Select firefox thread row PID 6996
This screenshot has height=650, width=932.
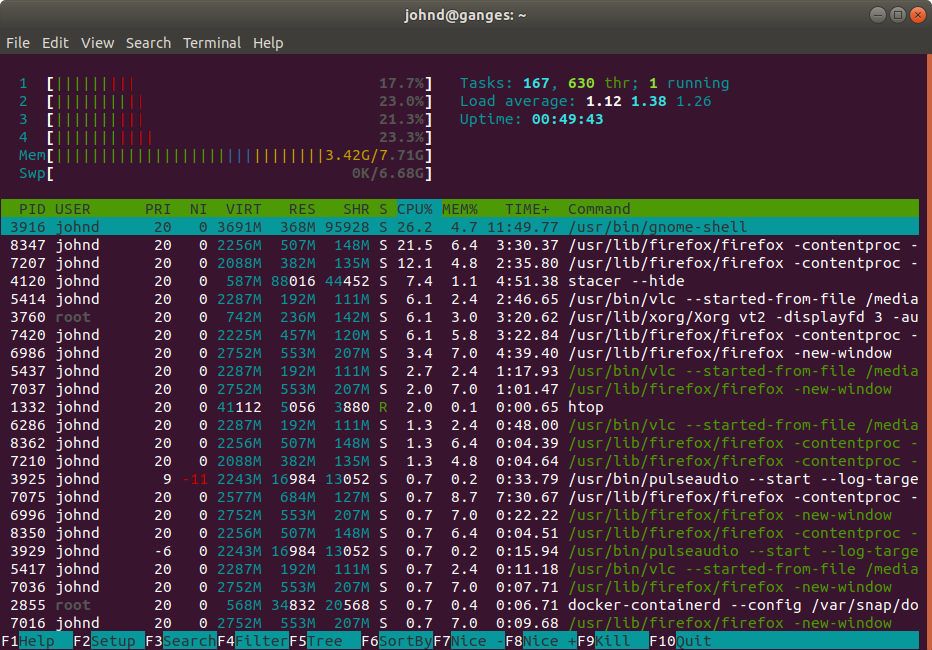click(x=459, y=515)
